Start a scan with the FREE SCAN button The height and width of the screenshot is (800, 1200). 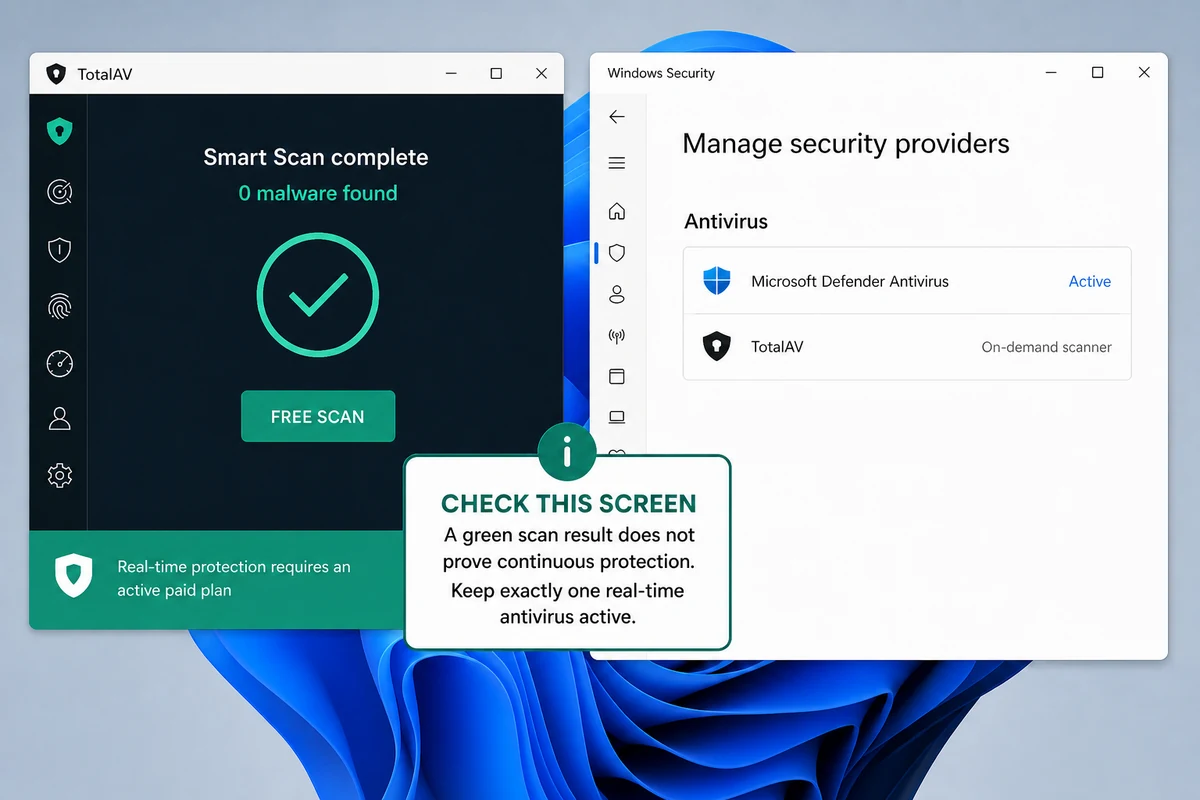coord(318,416)
